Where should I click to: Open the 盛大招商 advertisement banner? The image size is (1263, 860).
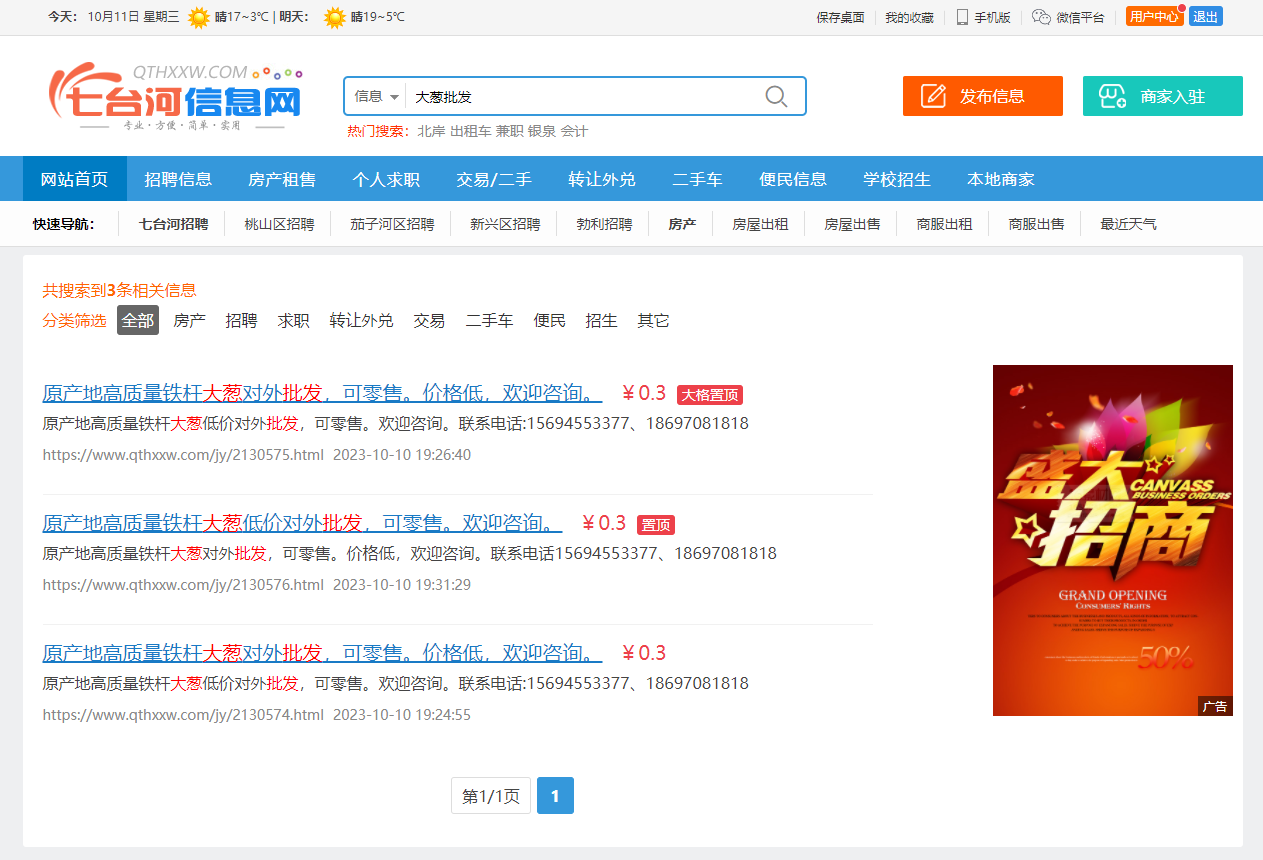[1112, 540]
